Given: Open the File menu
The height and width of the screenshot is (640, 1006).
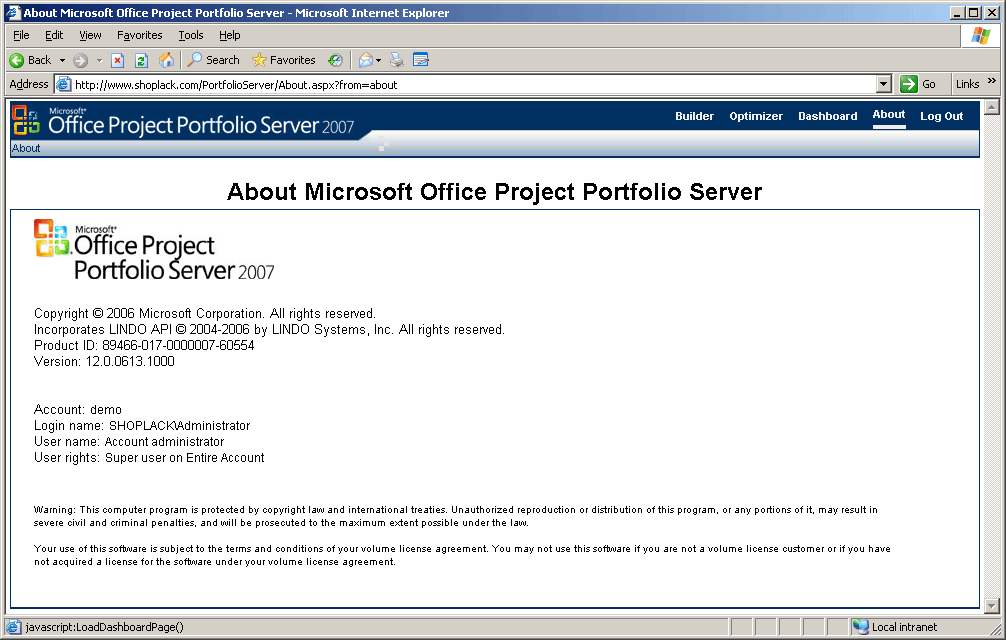Looking at the screenshot, I should [21, 35].
